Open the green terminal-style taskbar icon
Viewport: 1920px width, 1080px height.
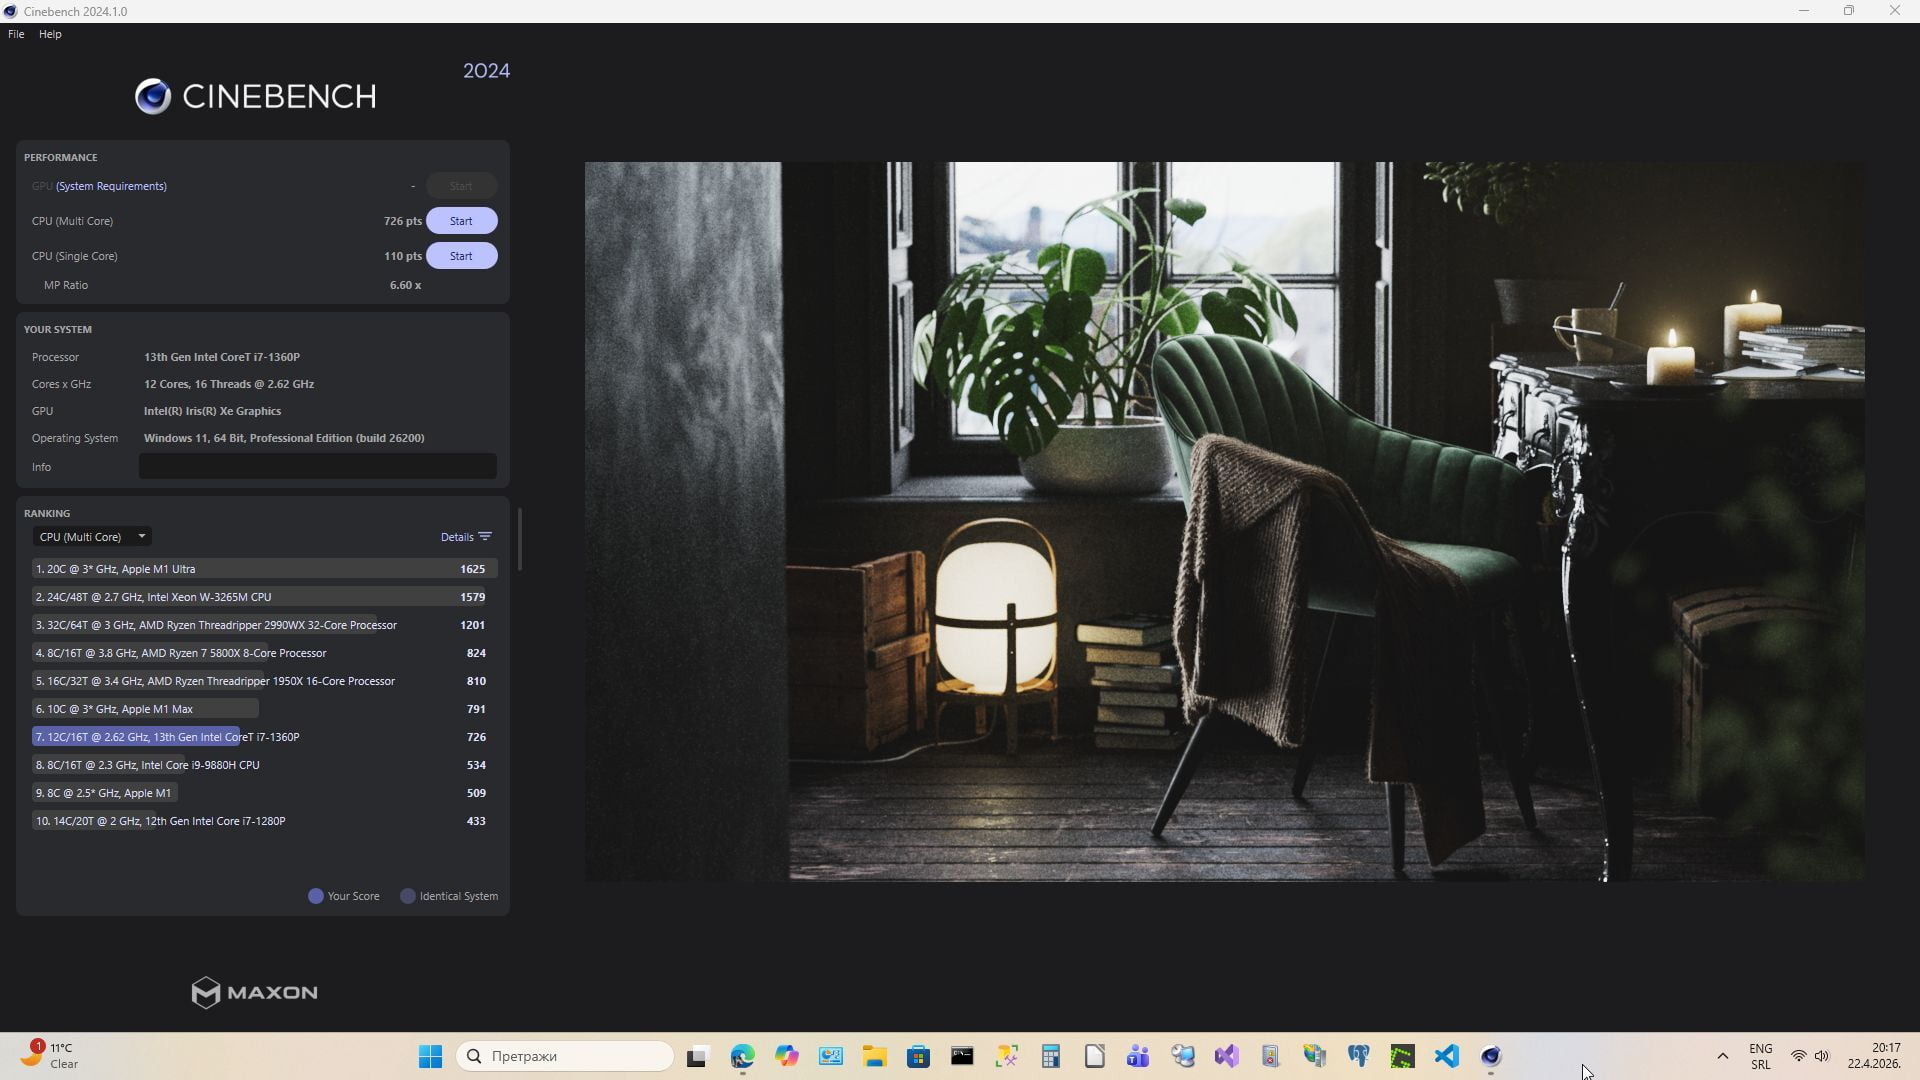(x=1402, y=1056)
